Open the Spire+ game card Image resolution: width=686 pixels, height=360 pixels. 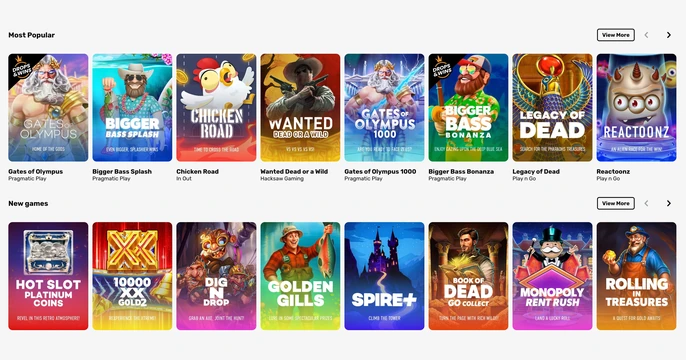pyautogui.click(x=384, y=276)
